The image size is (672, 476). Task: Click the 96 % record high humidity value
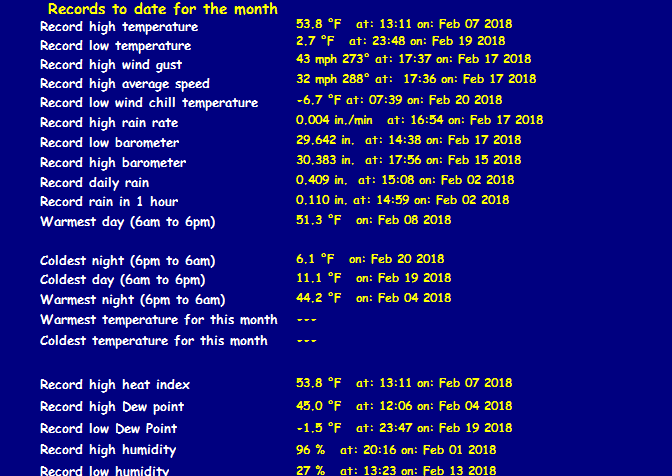pos(311,450)
